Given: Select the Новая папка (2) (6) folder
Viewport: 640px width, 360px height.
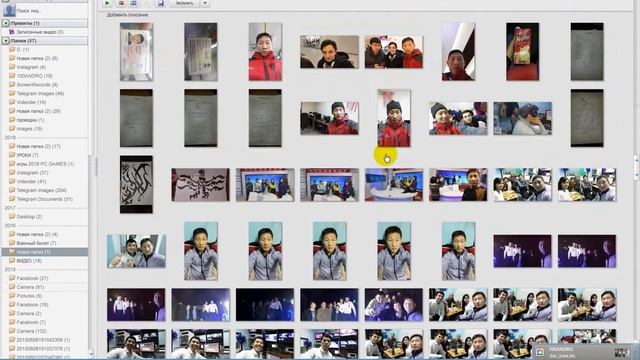Looking at the screenshot, I should (37, 58).
